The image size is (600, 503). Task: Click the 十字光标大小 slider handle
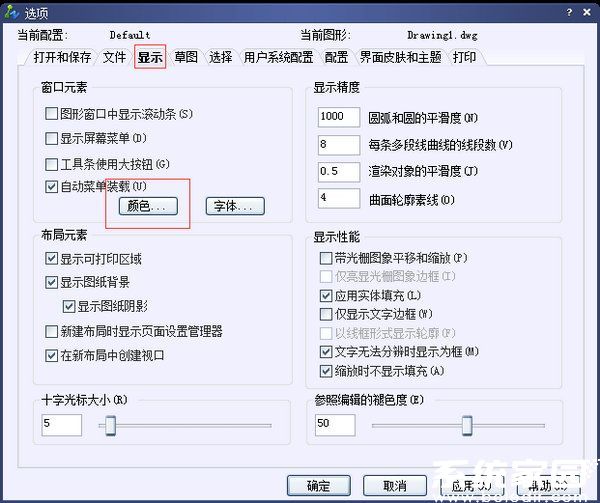pos(111,425)
